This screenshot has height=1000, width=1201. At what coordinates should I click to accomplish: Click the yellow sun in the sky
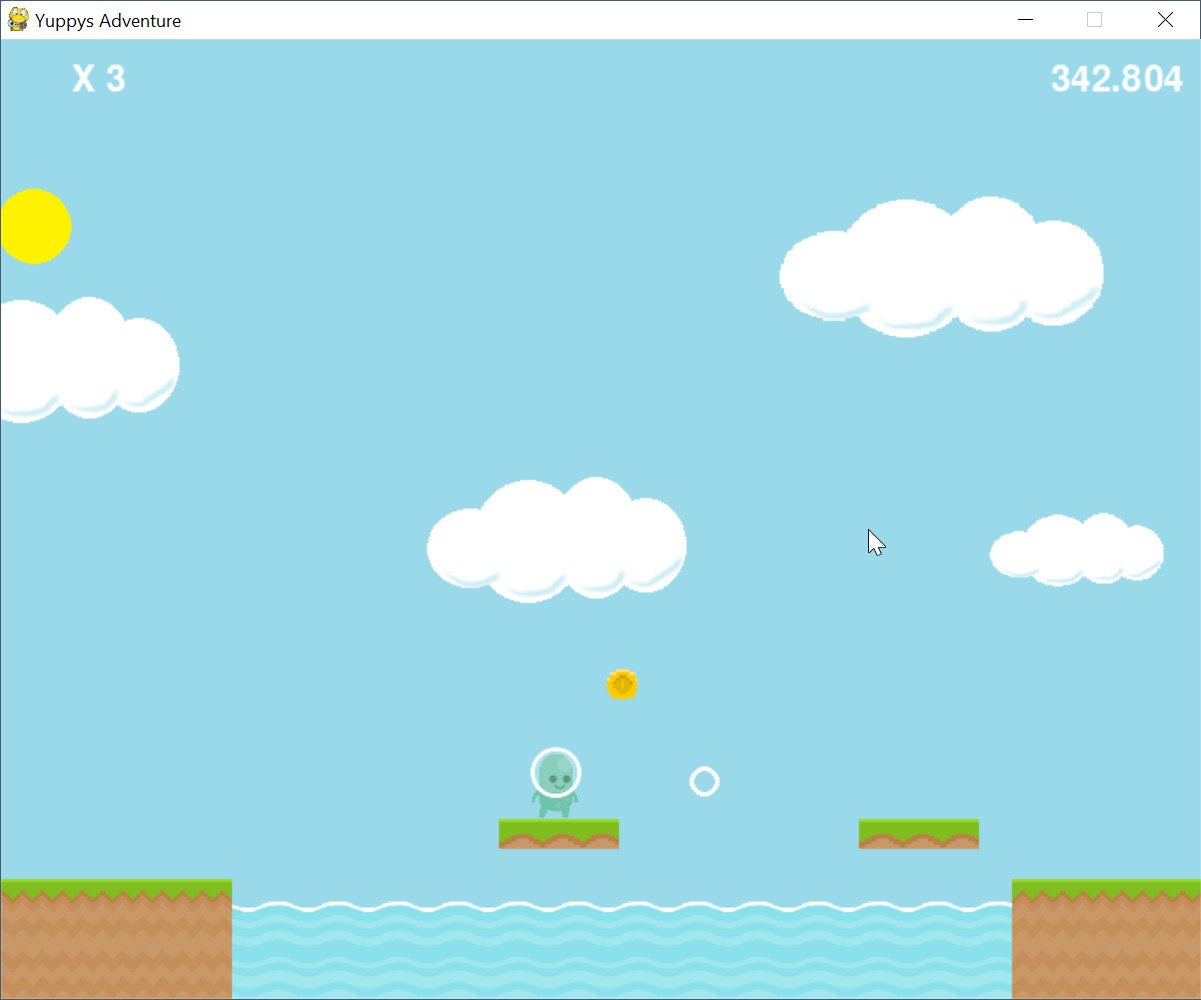(35, 226)
